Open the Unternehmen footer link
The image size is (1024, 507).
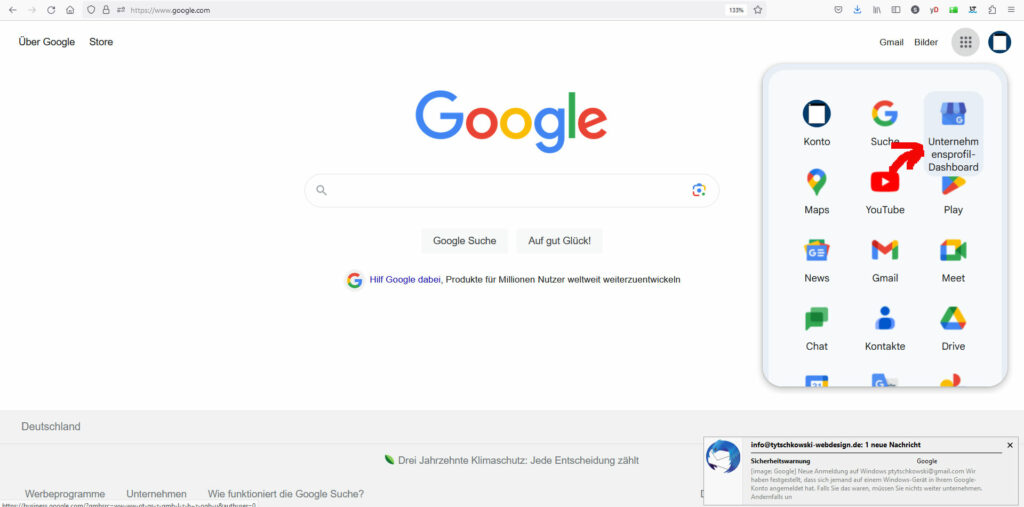click(156, 494)
